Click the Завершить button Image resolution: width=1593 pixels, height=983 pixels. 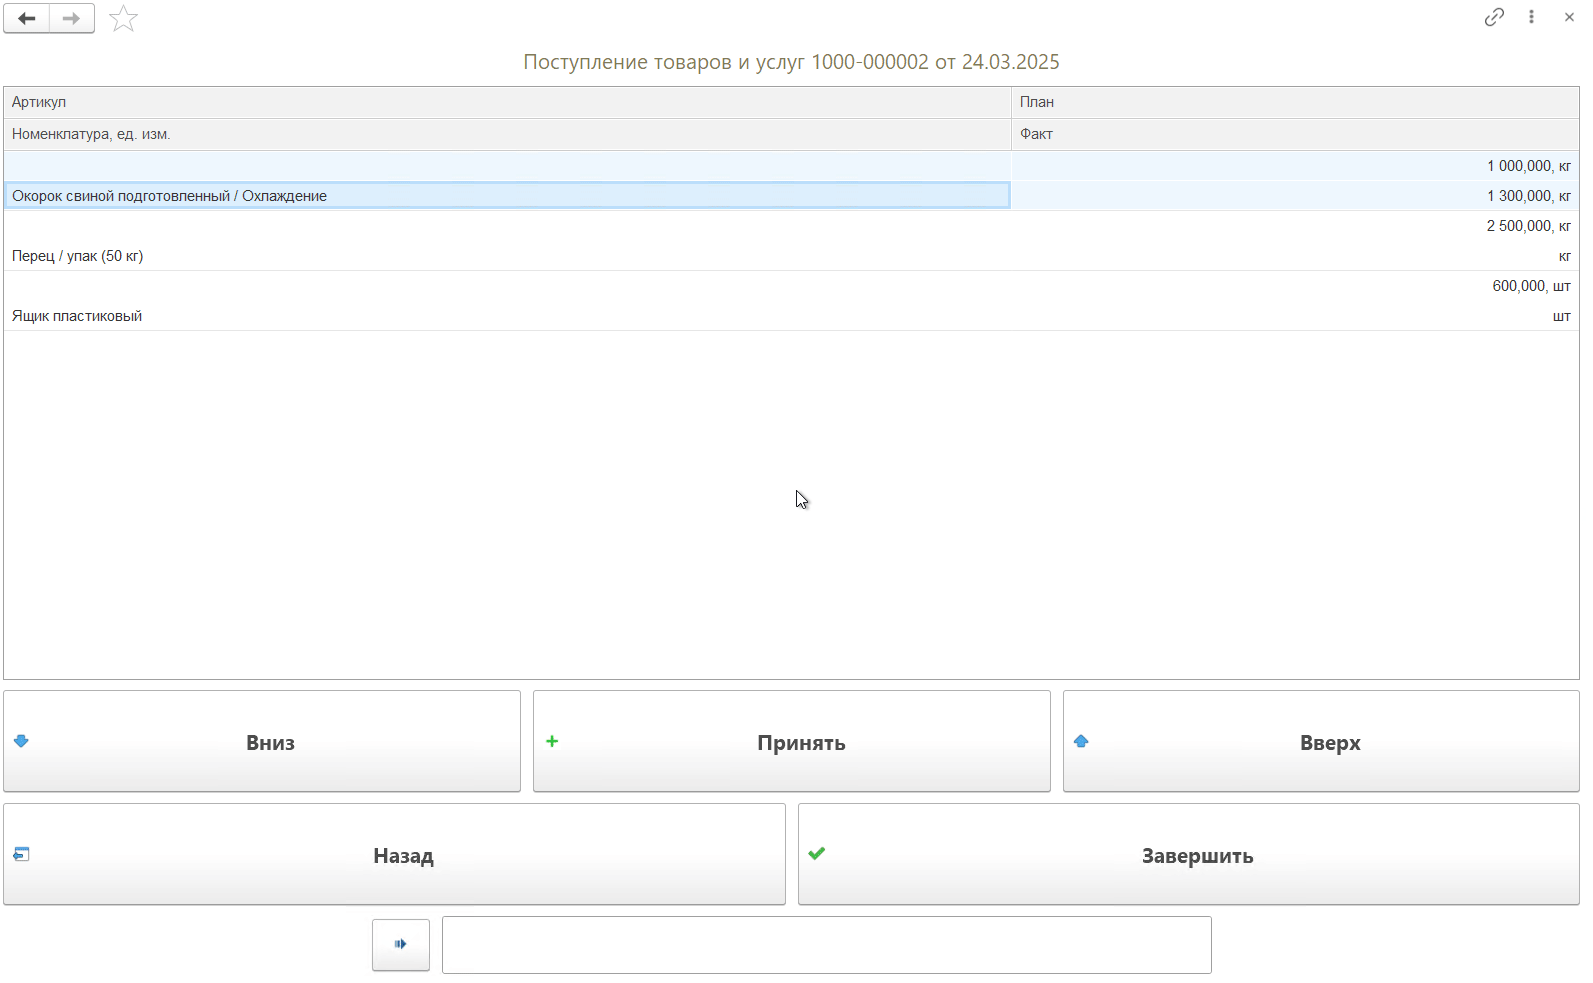click(x=1188, y=855)
